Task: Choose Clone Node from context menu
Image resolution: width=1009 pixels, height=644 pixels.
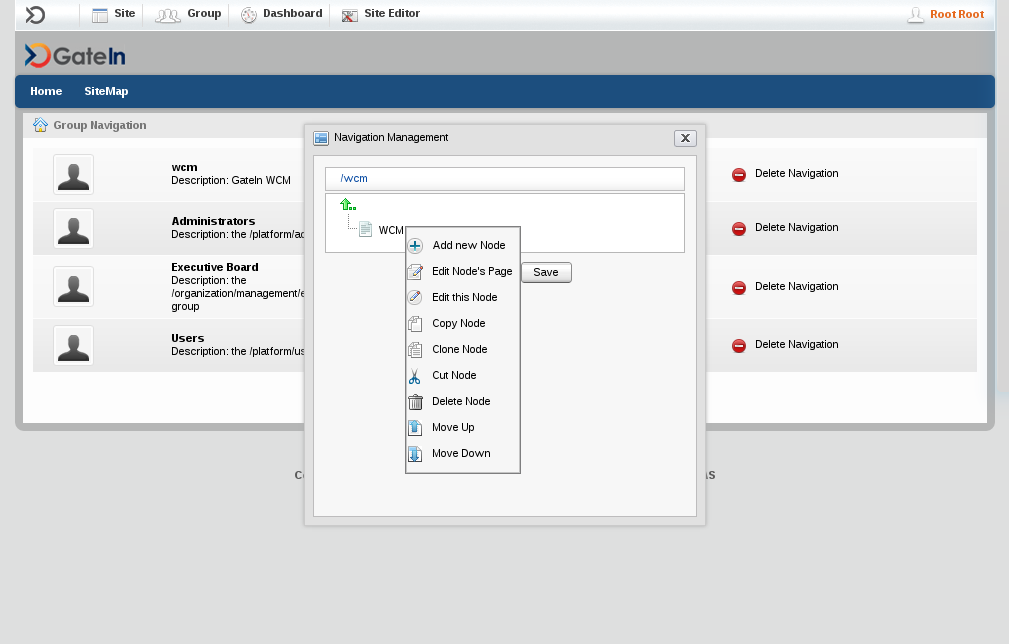Action: coord(459,349)
